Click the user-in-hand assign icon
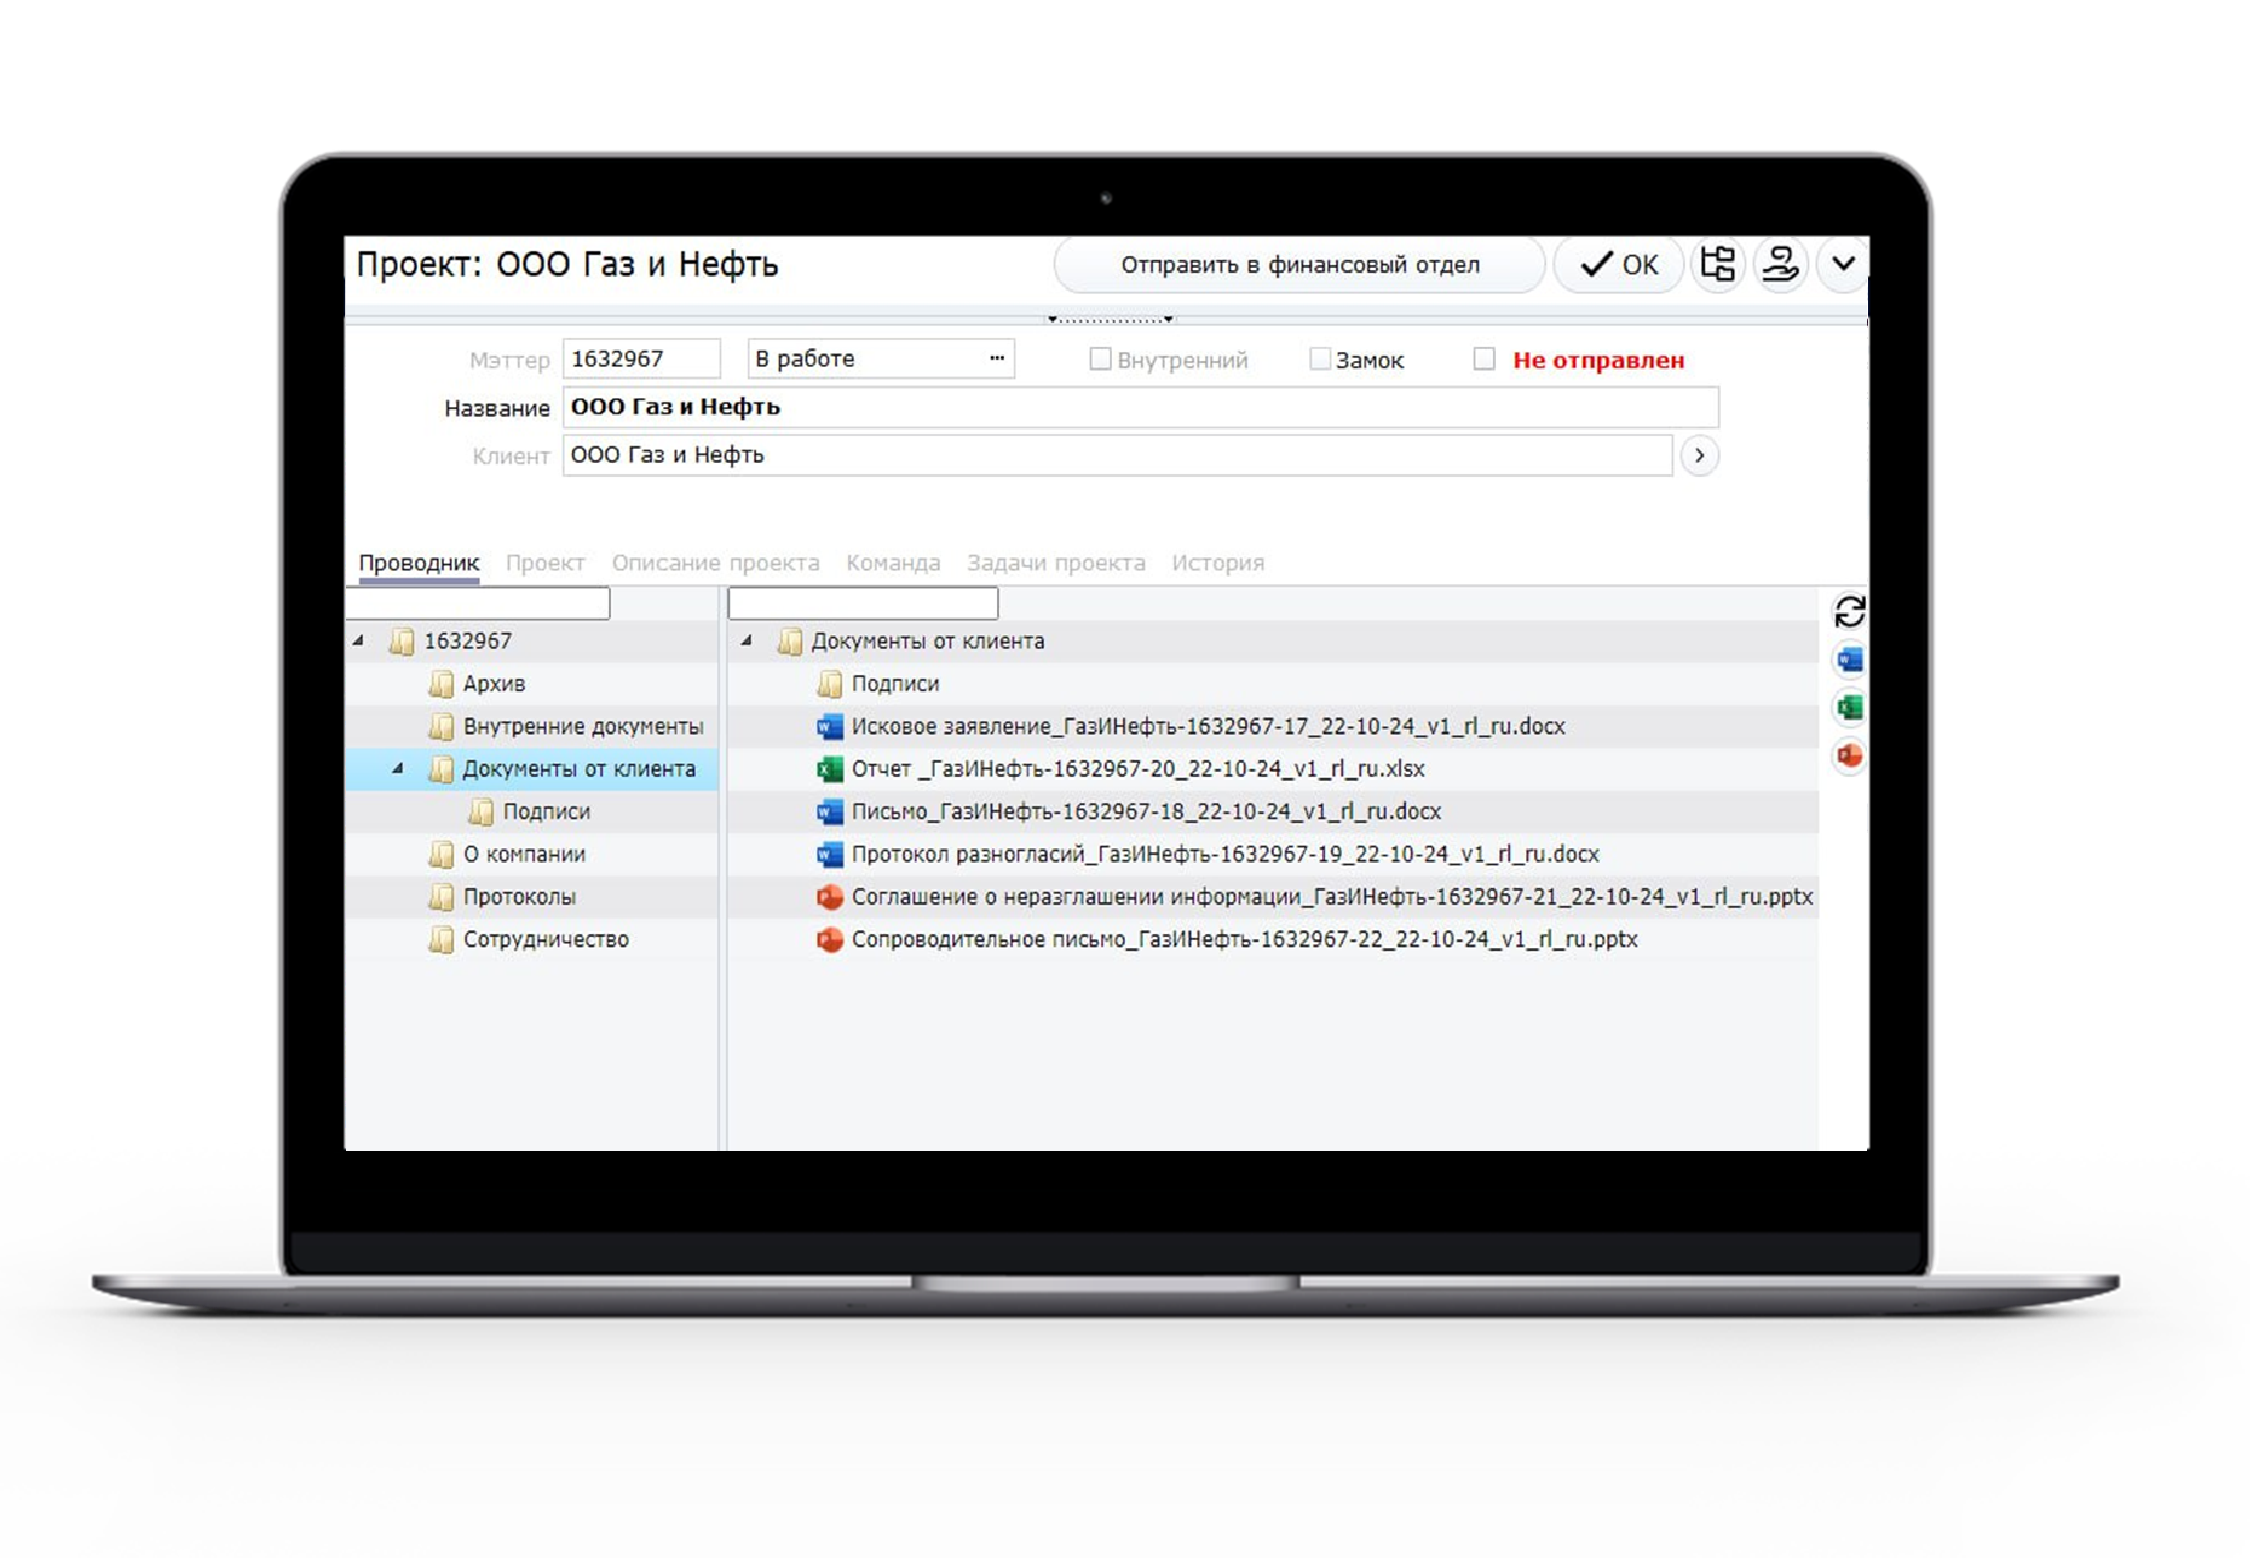2250x1558 pixels. [x=1780, y=265]
